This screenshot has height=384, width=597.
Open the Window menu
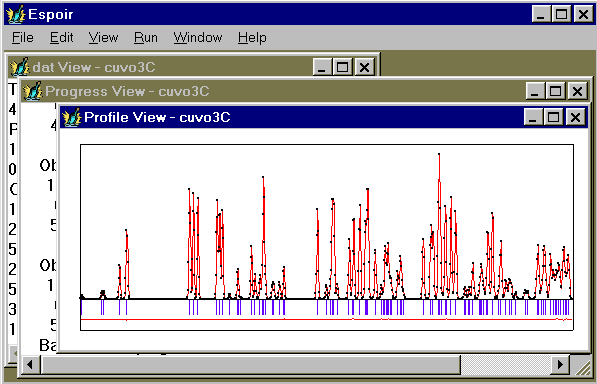(x=198, y=38)
